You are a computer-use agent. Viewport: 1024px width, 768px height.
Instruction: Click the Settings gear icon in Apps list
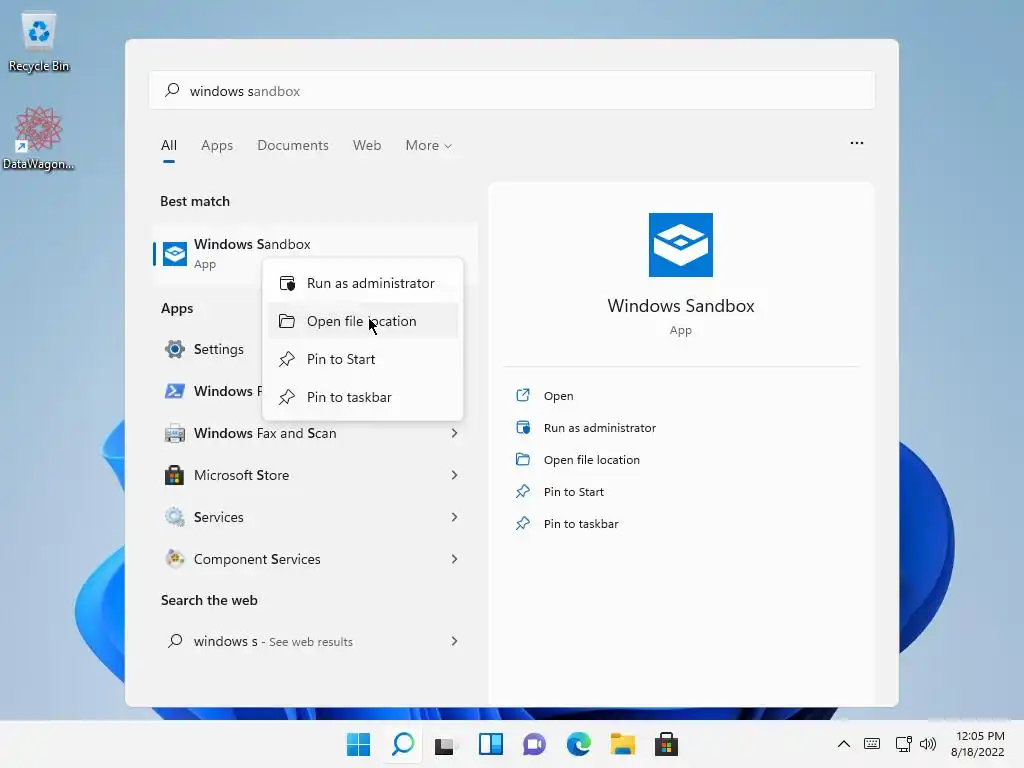(x=174, y=349)
